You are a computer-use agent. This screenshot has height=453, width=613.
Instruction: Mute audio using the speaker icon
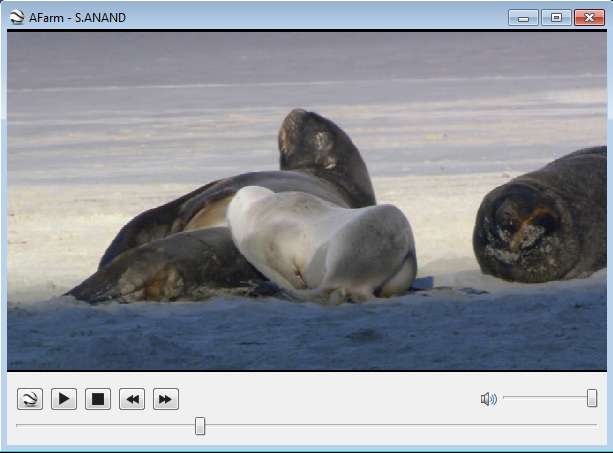[488, 399]
